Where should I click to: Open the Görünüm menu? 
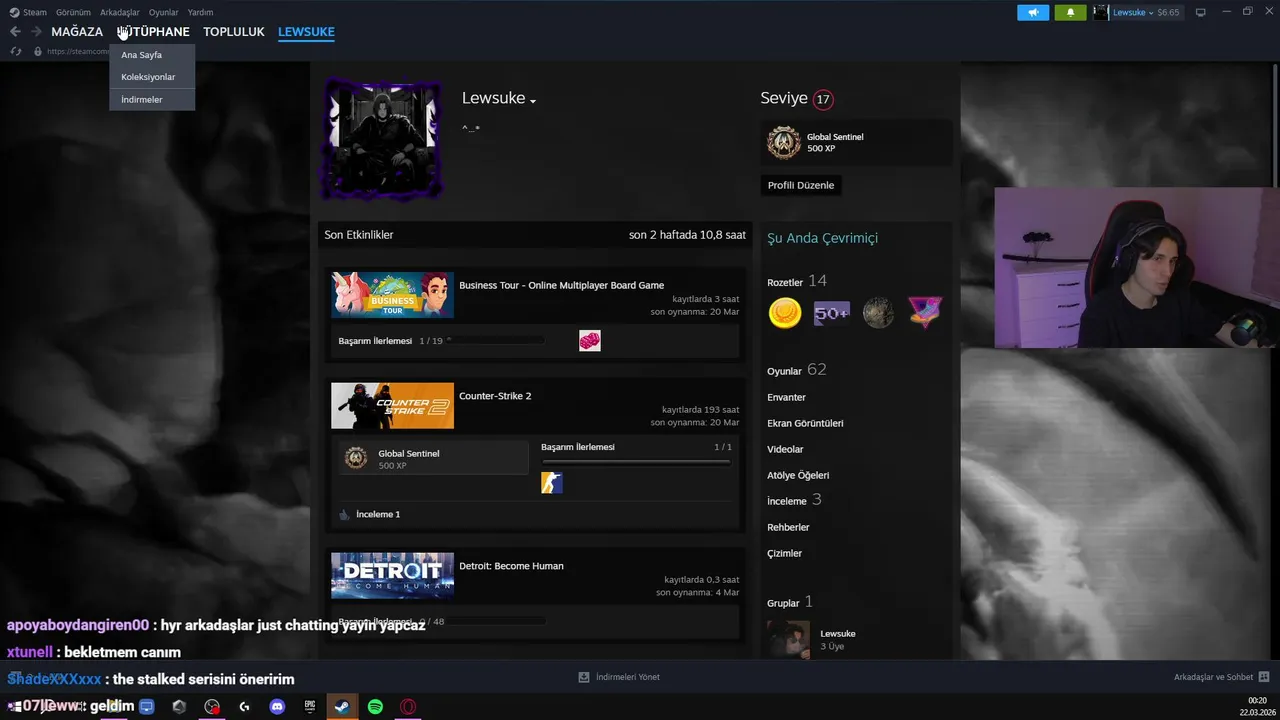73,12
